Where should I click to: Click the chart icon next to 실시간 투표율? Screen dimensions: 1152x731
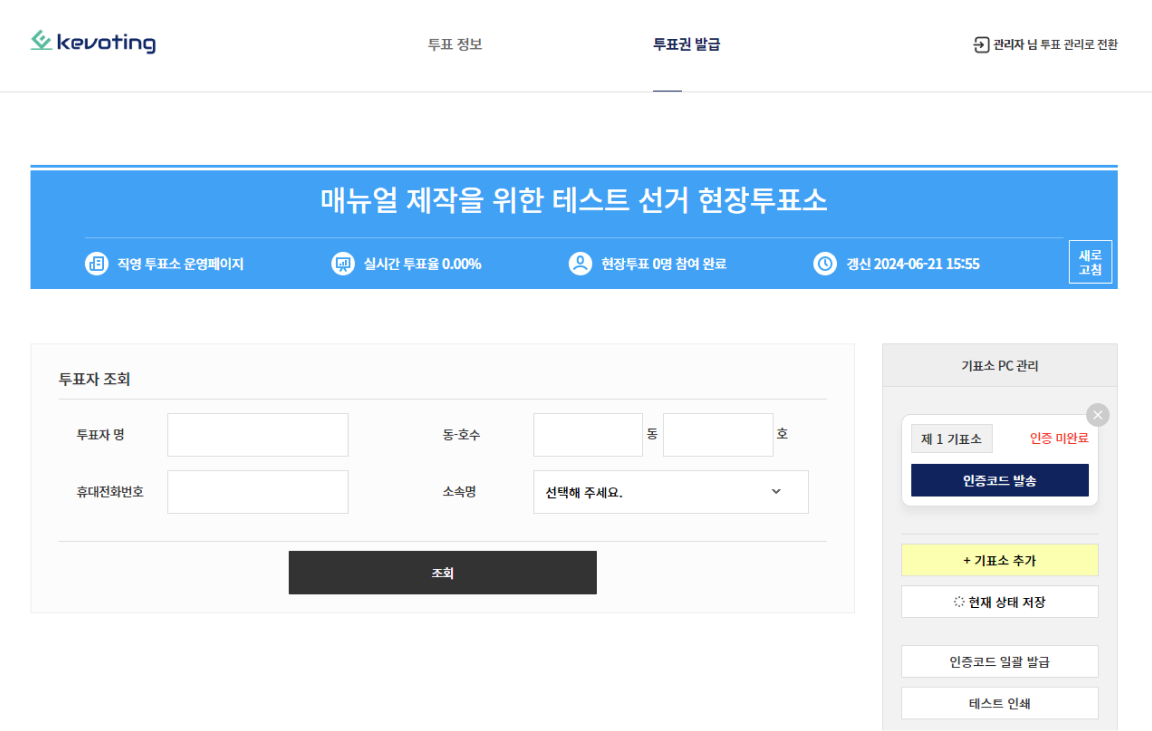click(343, 264)
